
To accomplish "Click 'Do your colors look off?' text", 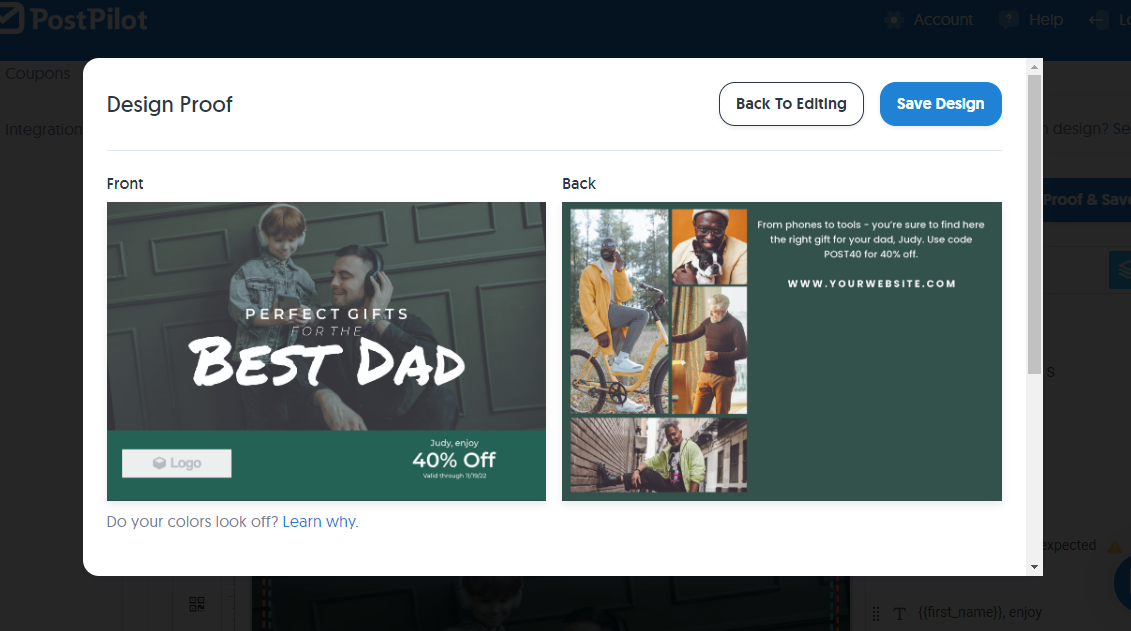I will click(193, 521).
